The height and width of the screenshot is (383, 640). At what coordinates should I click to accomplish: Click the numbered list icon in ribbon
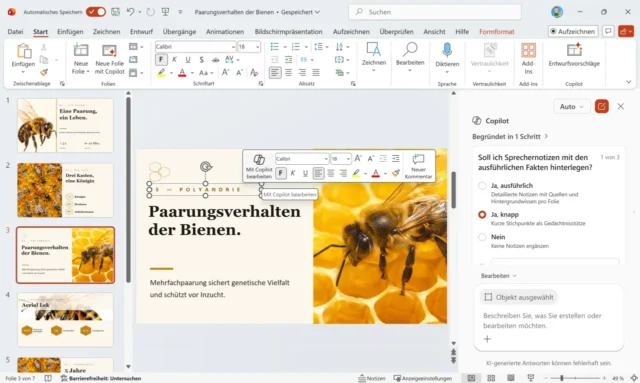tap(296, 47)
